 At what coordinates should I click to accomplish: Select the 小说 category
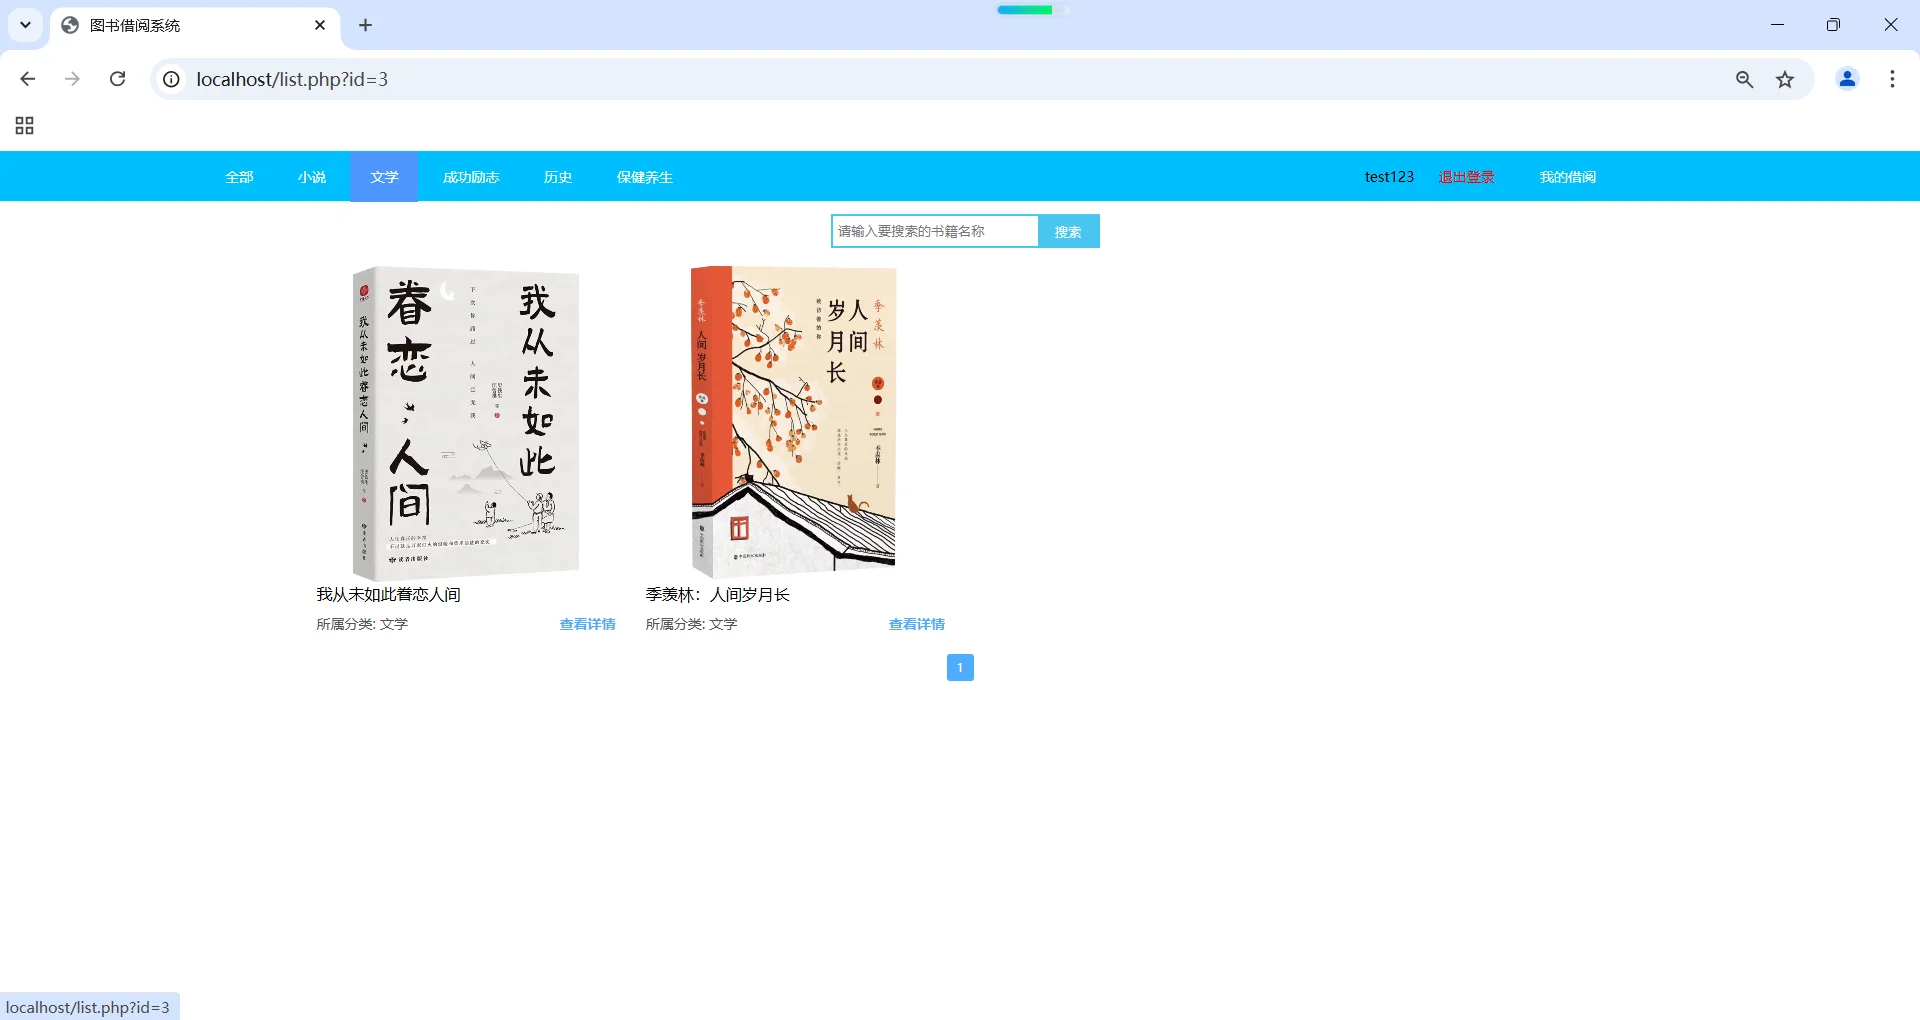click(311, 177)
